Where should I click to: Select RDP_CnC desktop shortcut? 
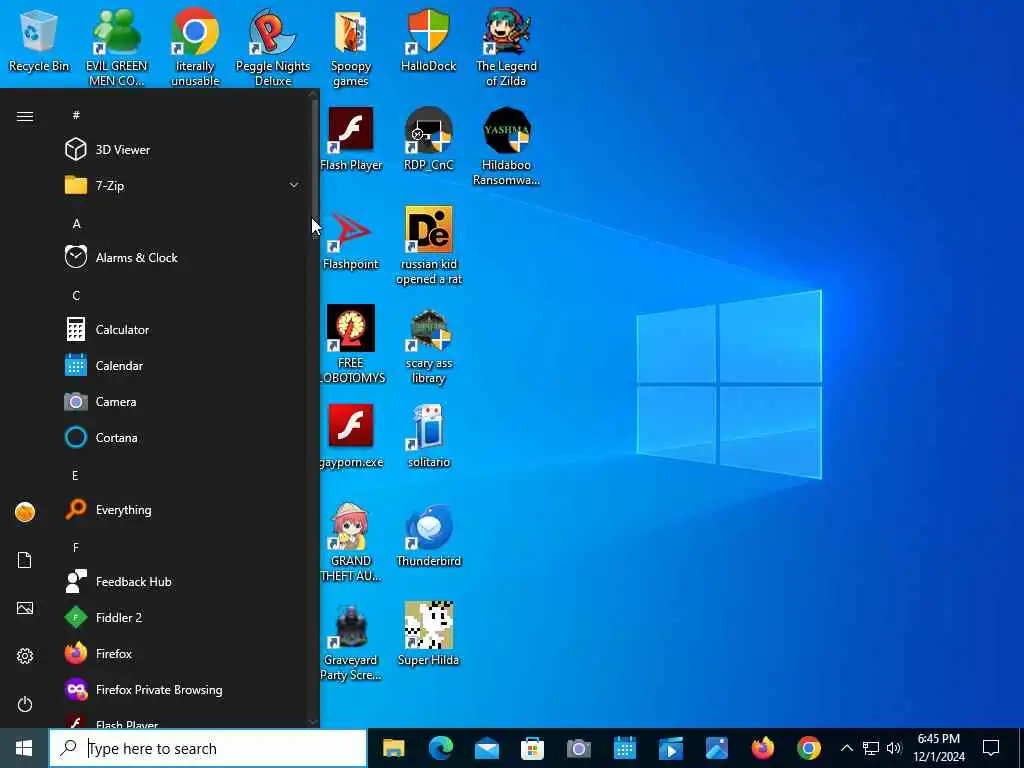(x=428, y=139)
